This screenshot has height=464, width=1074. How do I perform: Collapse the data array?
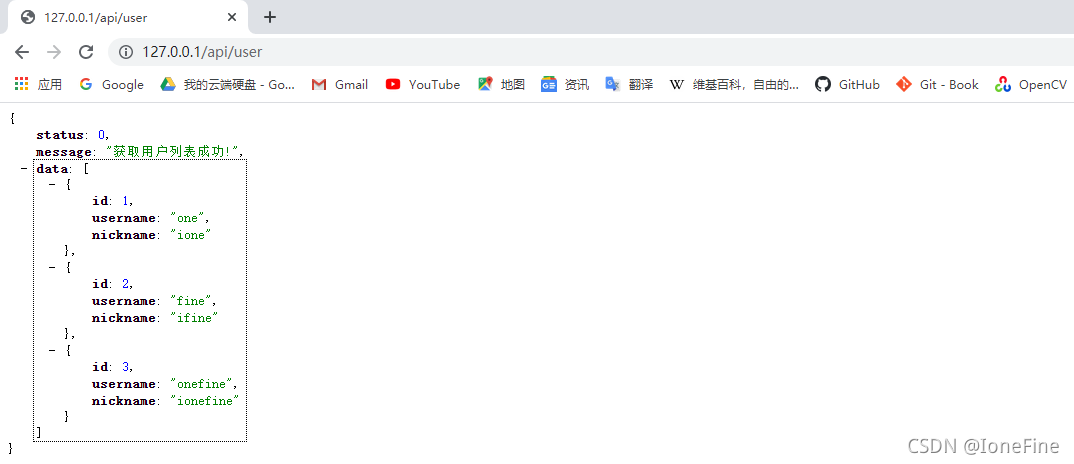click(24, 169)
